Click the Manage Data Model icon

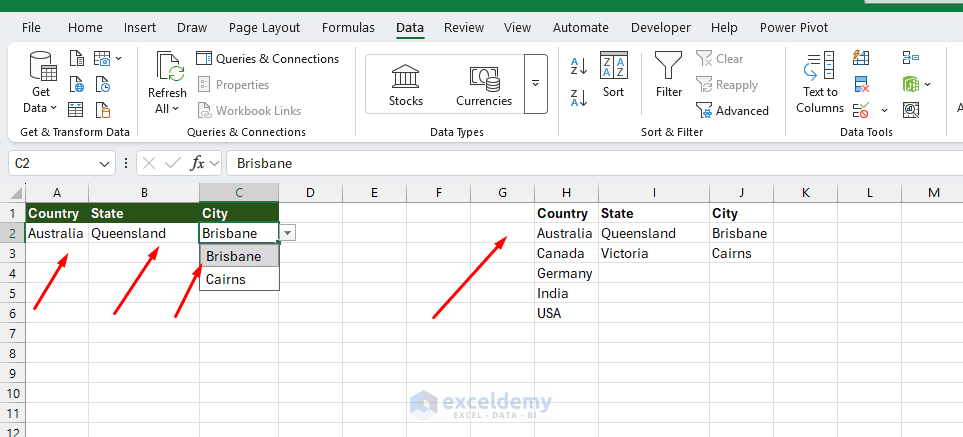[911, 110]
